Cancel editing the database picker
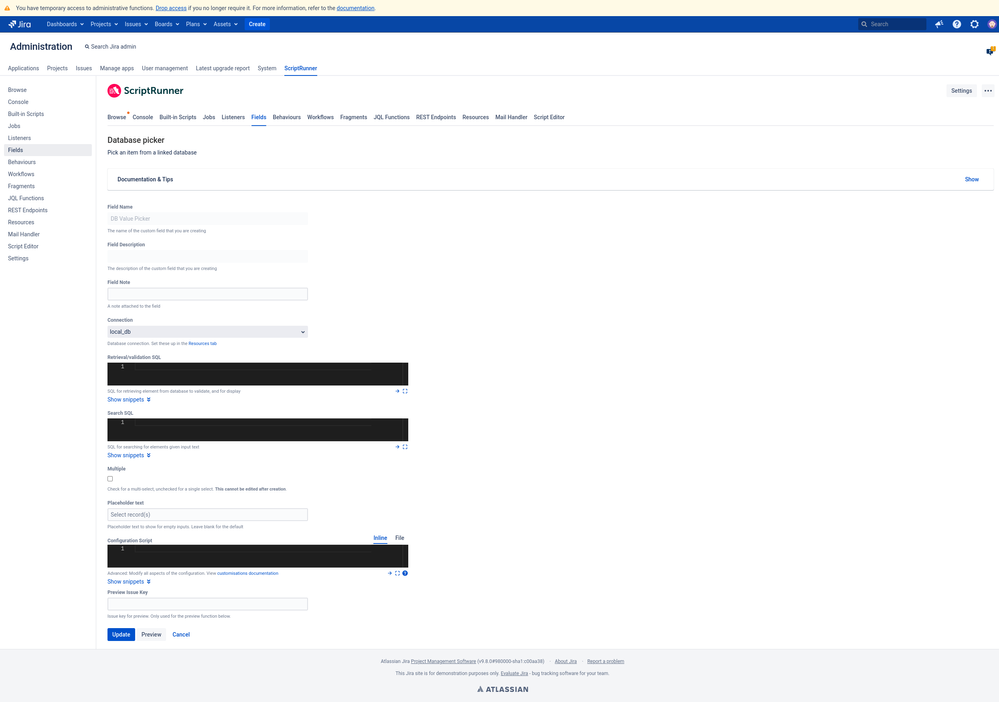This screenshot has width=999, height=702. tap(181, 634)
